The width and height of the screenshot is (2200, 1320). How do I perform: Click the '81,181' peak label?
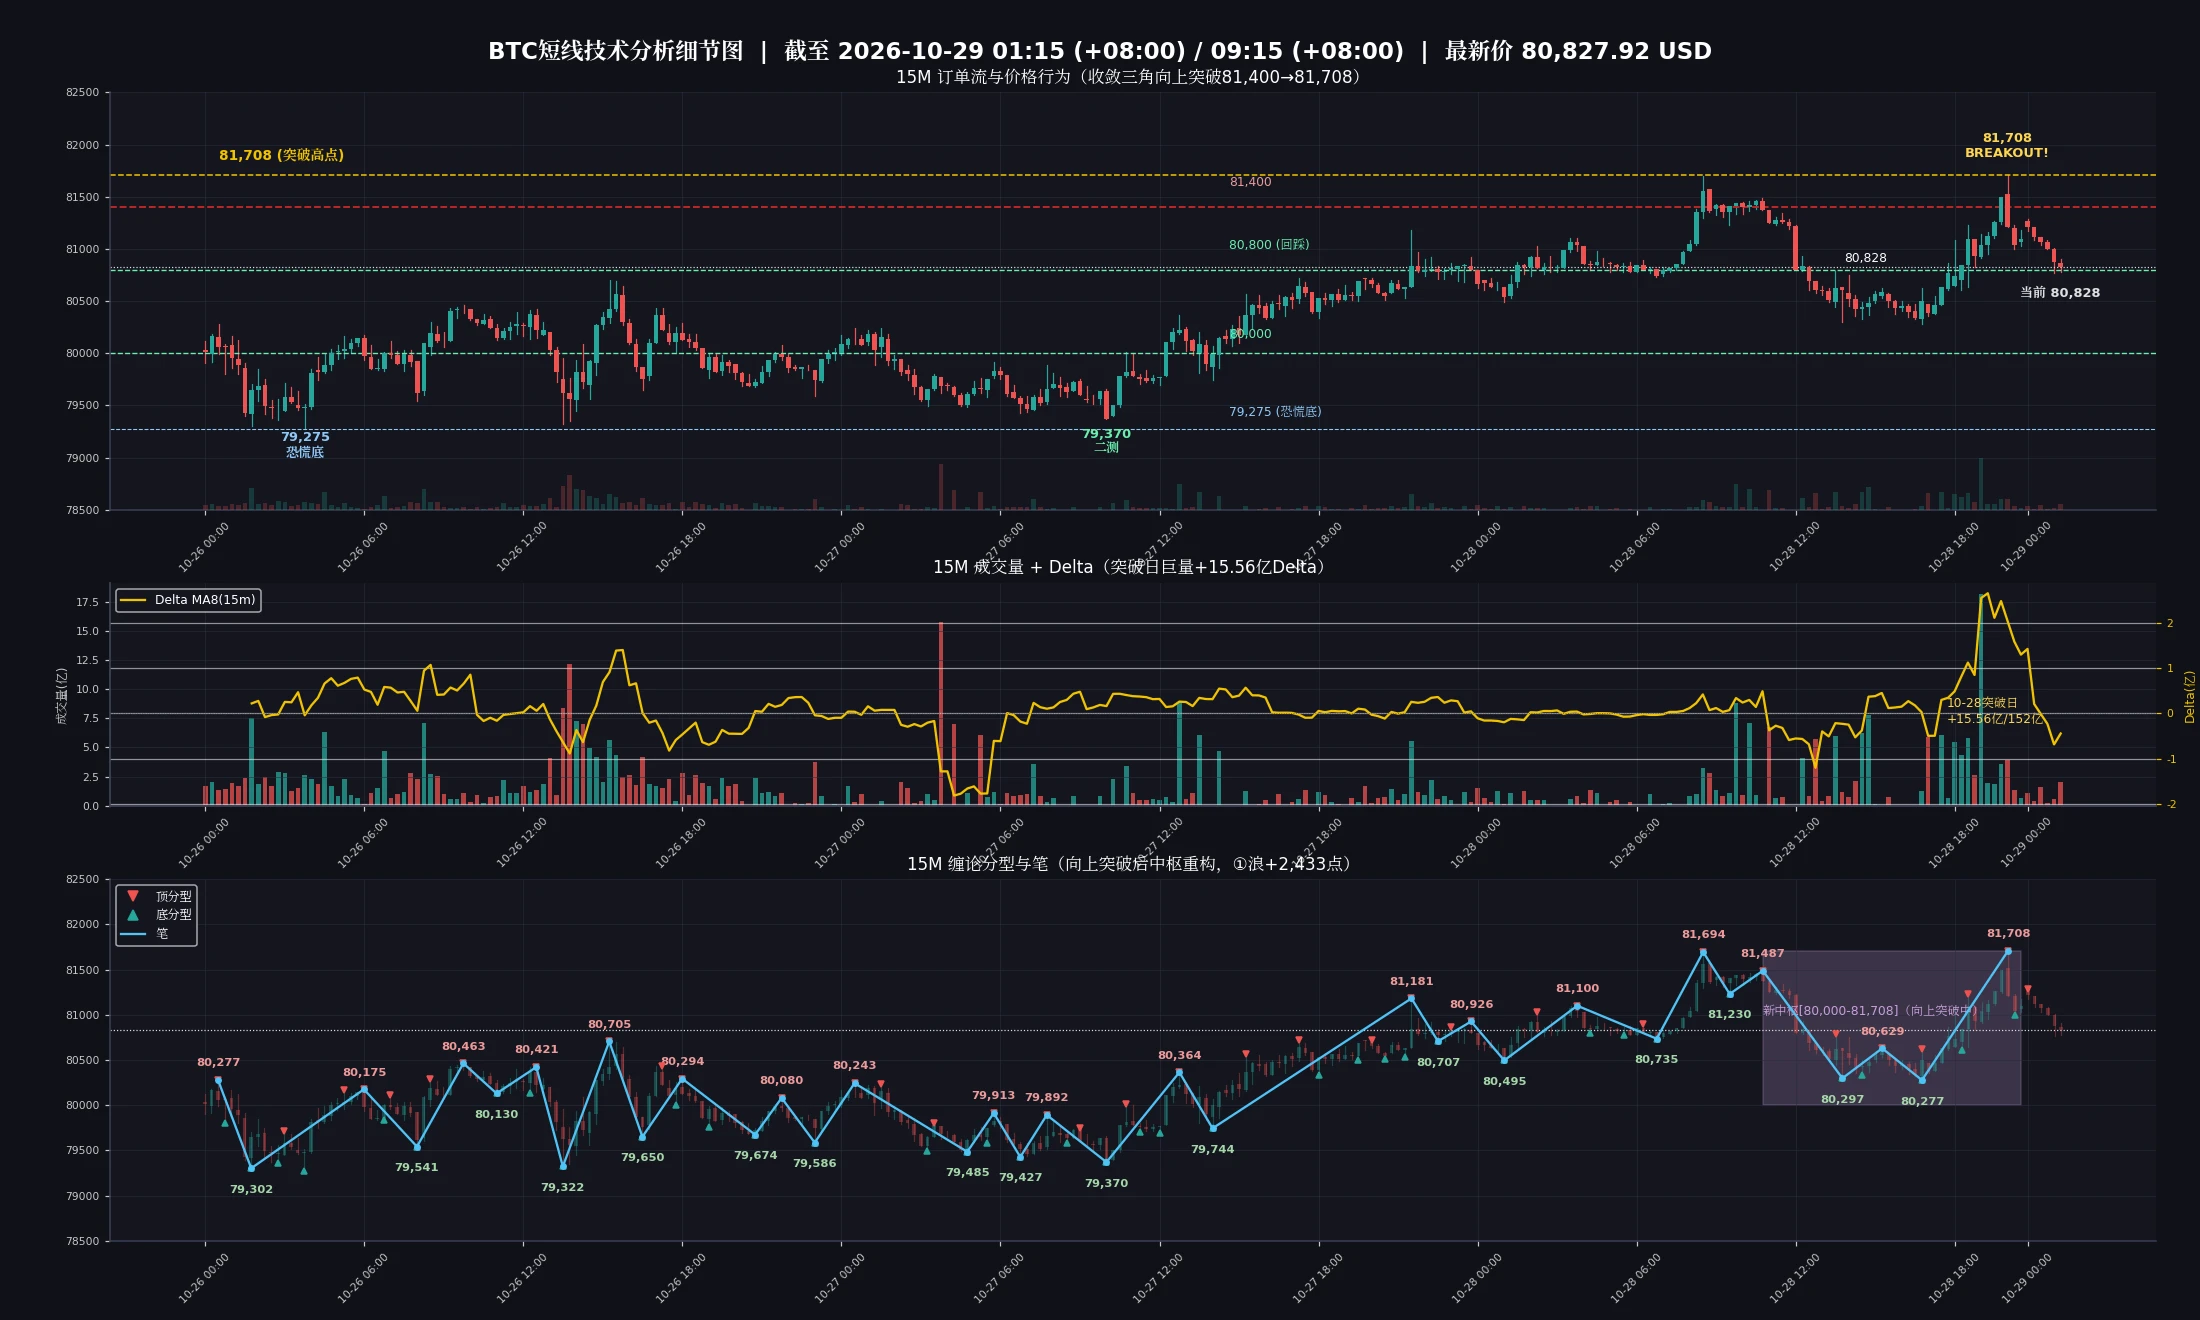coord(1411,981)
